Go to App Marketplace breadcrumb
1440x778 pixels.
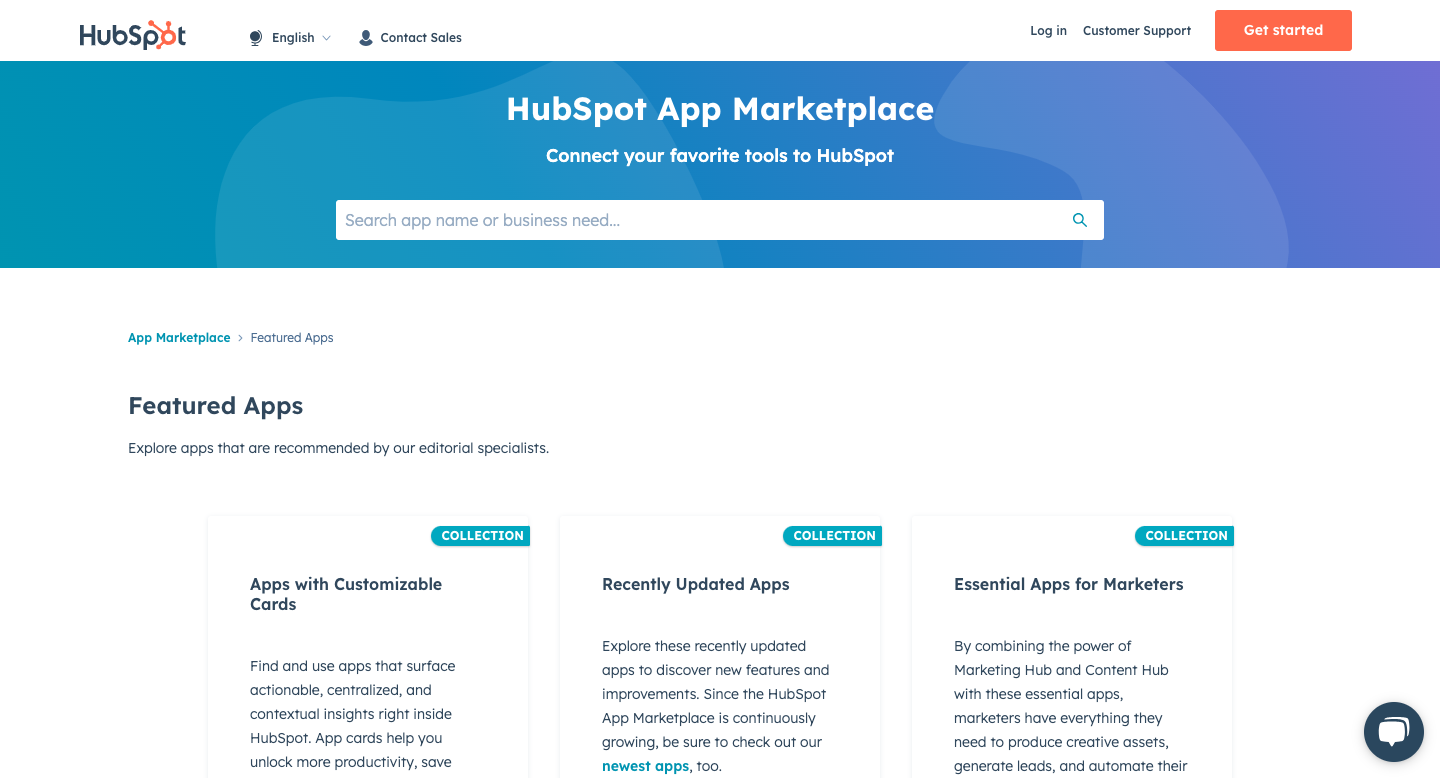pos(179,338)
